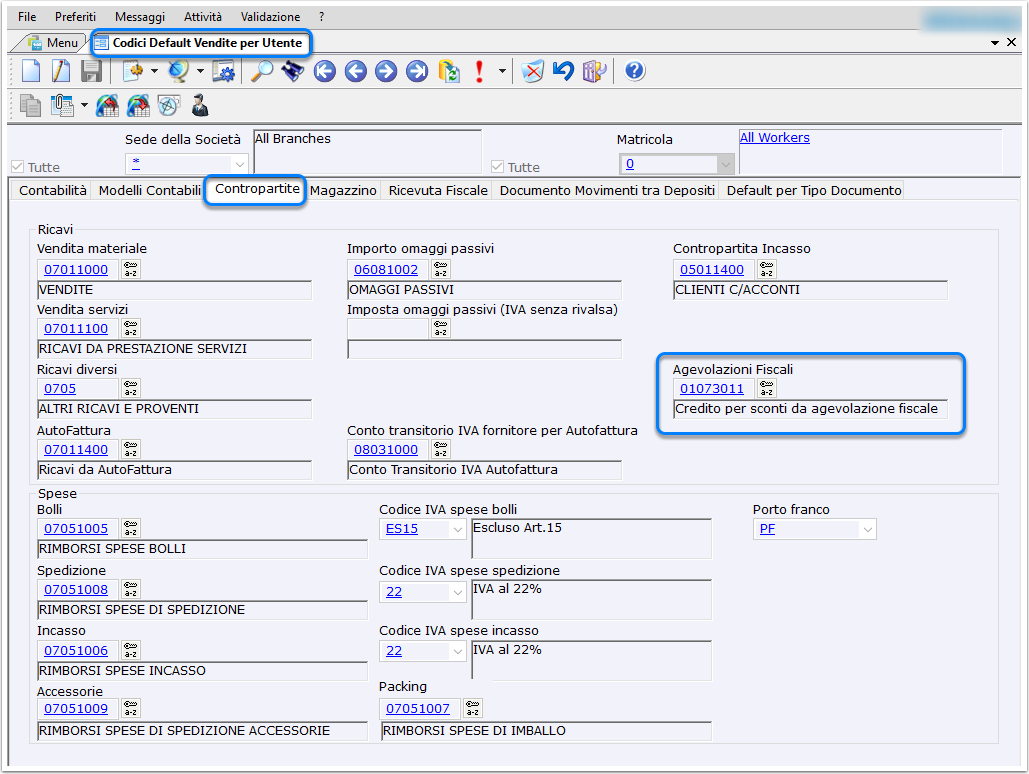
Task: Go to previous record arrow
Action: [x=356, y=70]
